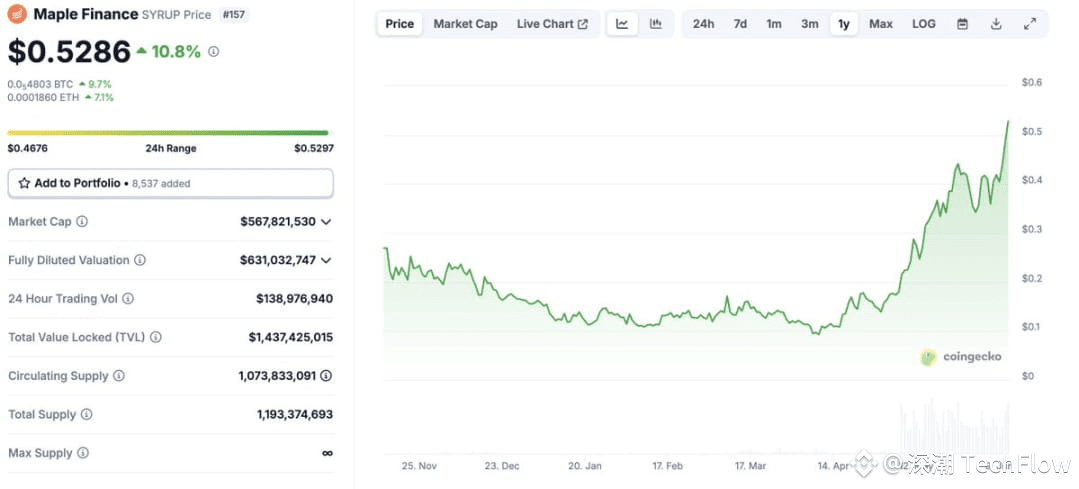The width and height of the screenshot is (1079, 489).
Task: Click the $0.5286 price text
Action: [69, 52]
